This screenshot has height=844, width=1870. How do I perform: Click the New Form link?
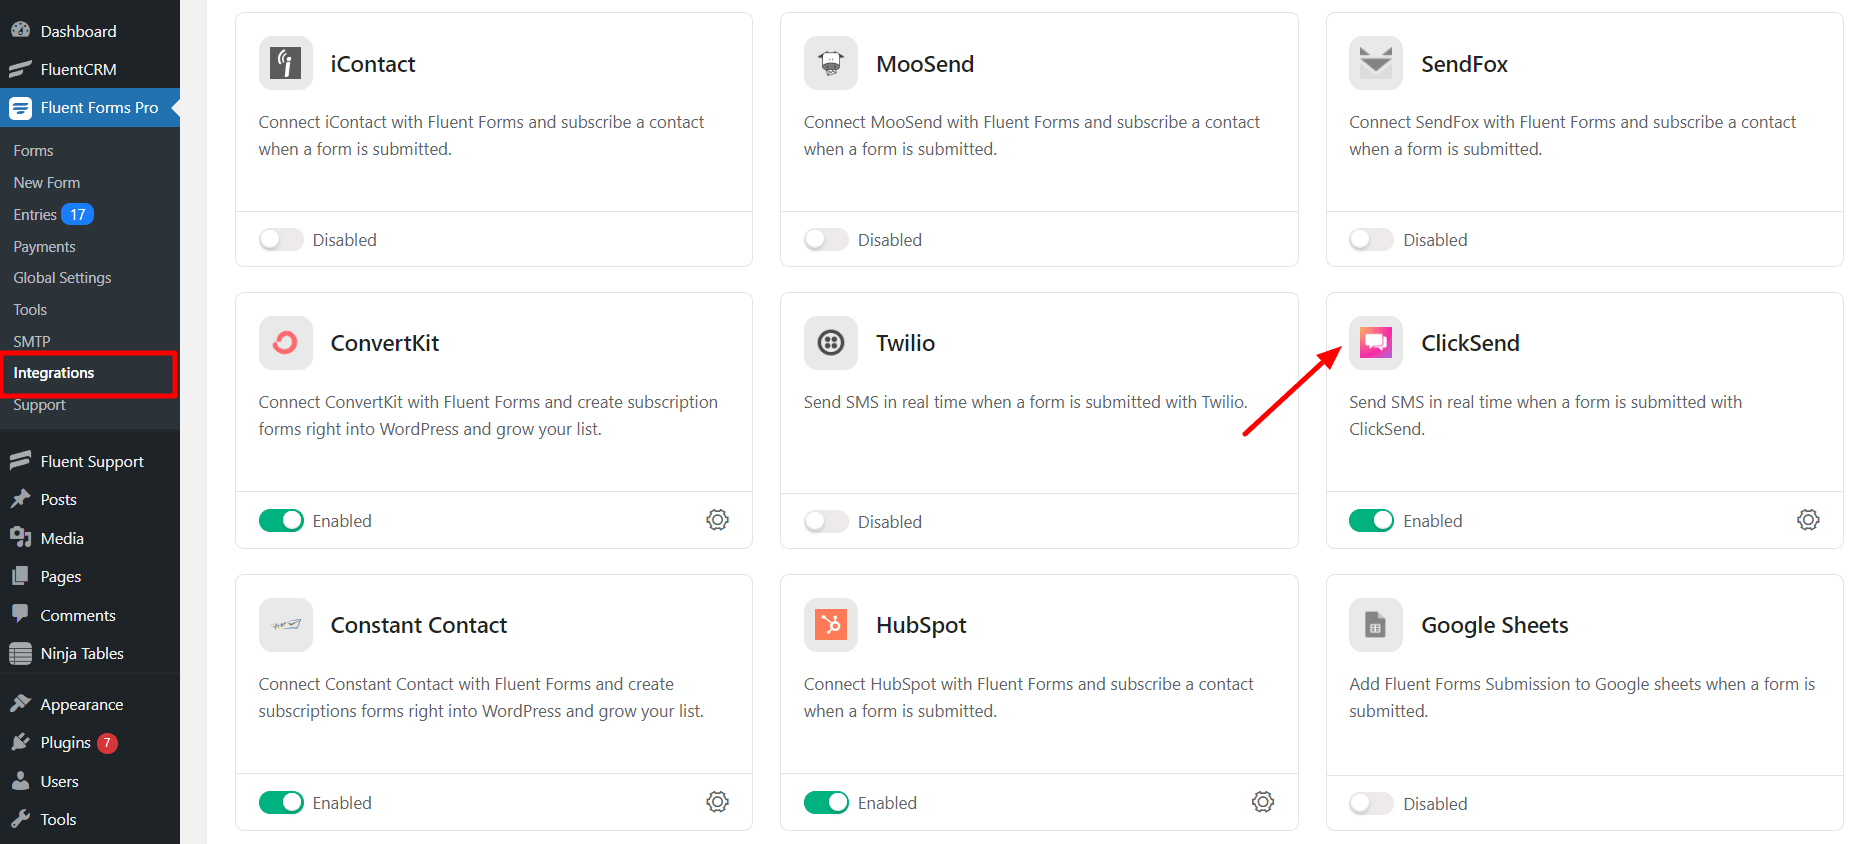[47, 183]
